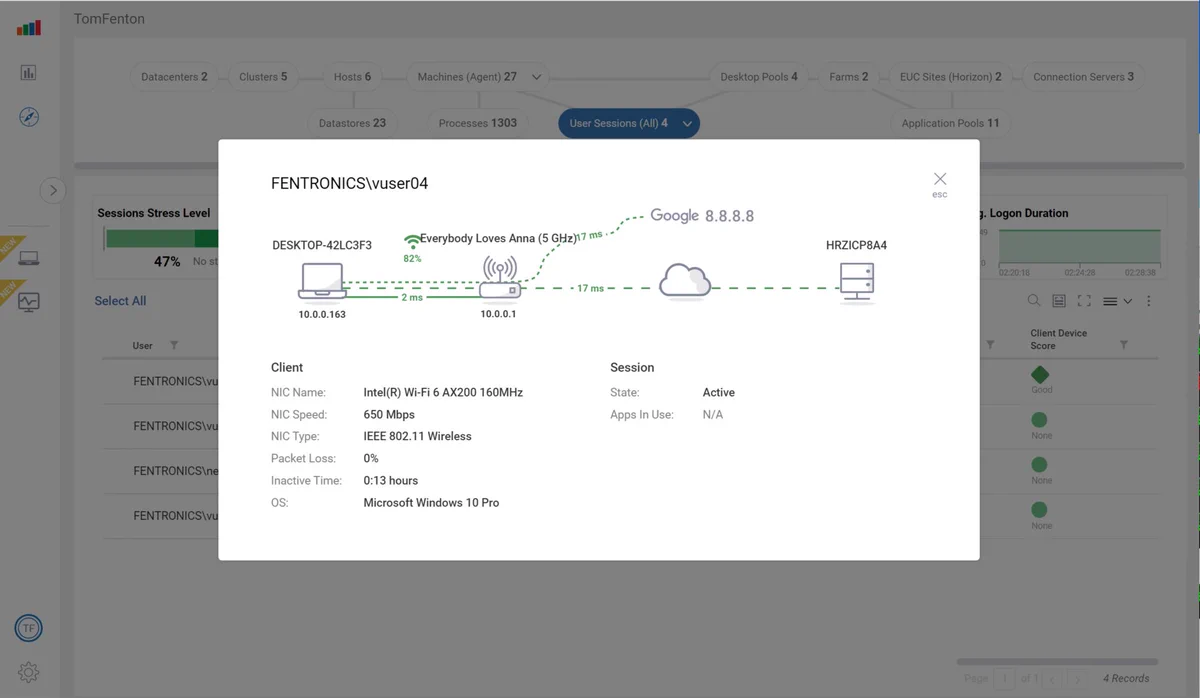Filter the User column
1200x698 pixels.
(174, 345)
